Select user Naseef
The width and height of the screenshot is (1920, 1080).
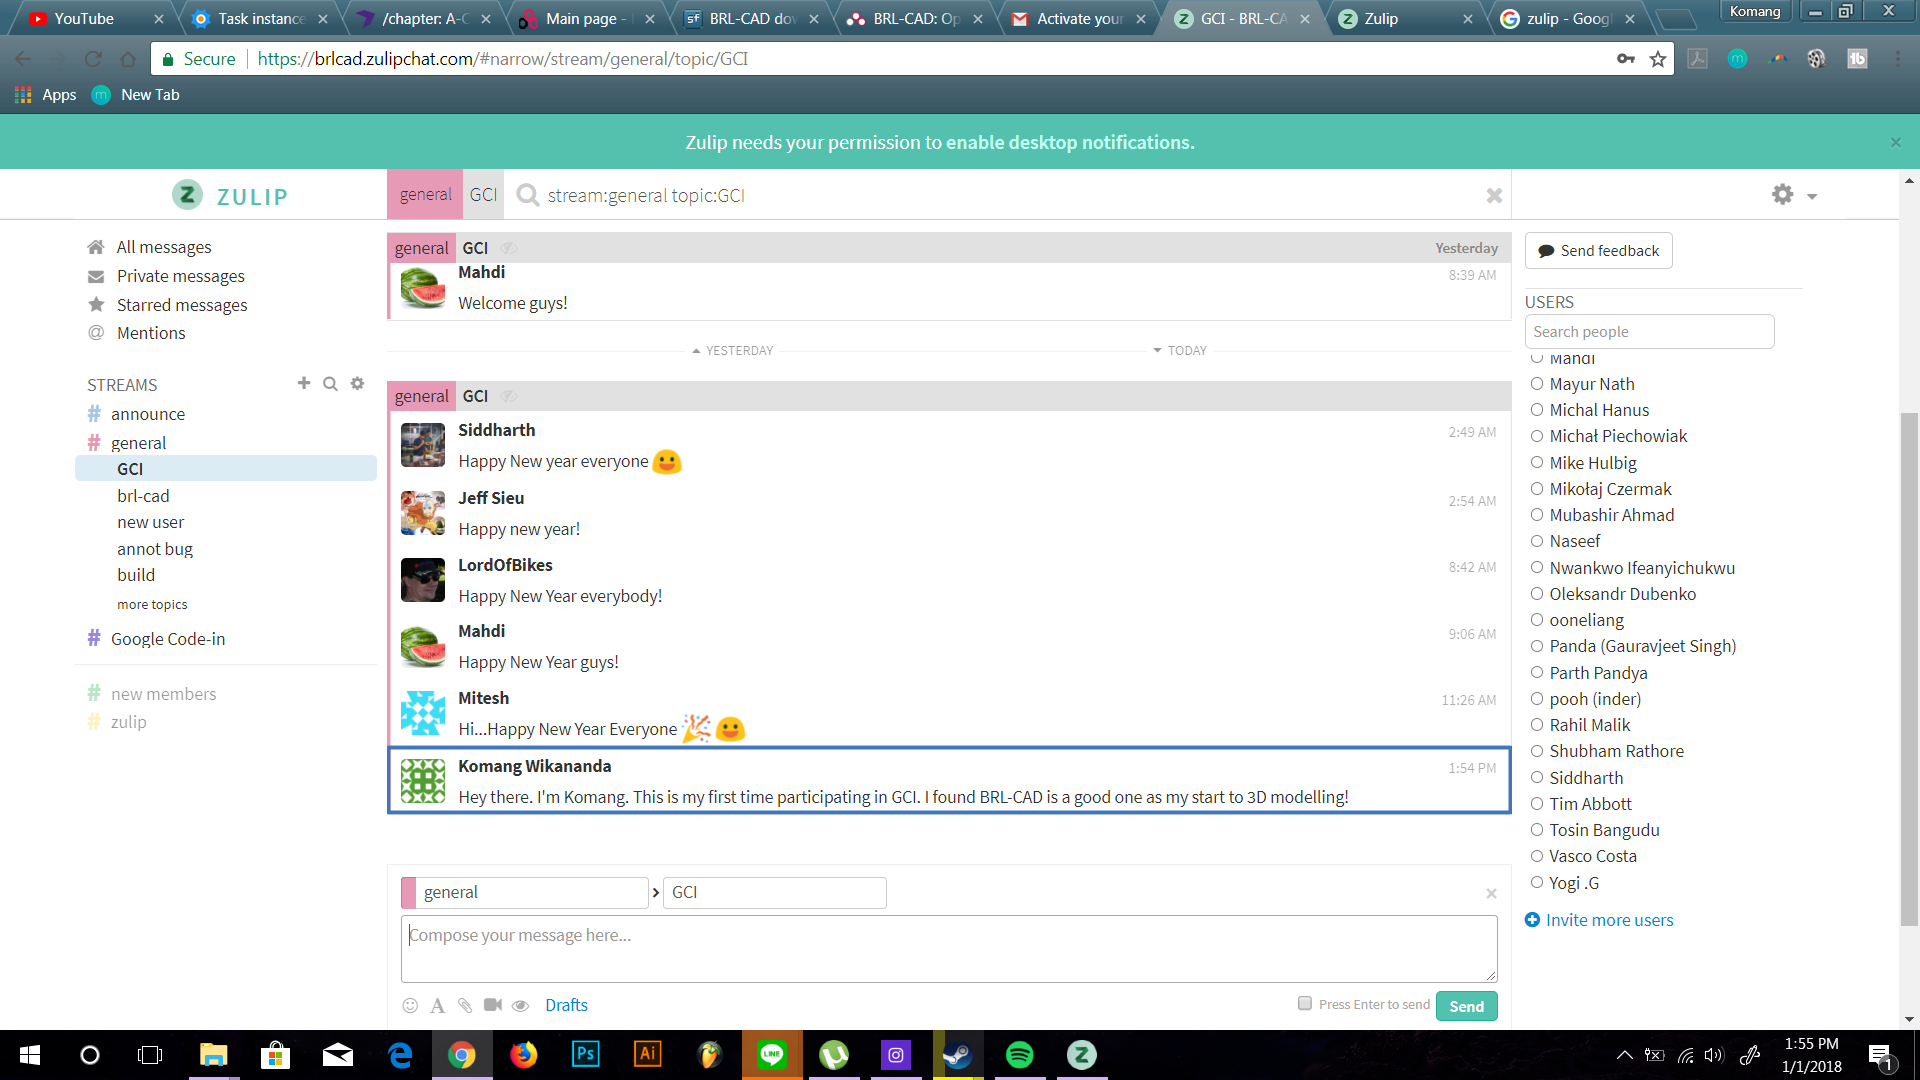pos(1575,541)
